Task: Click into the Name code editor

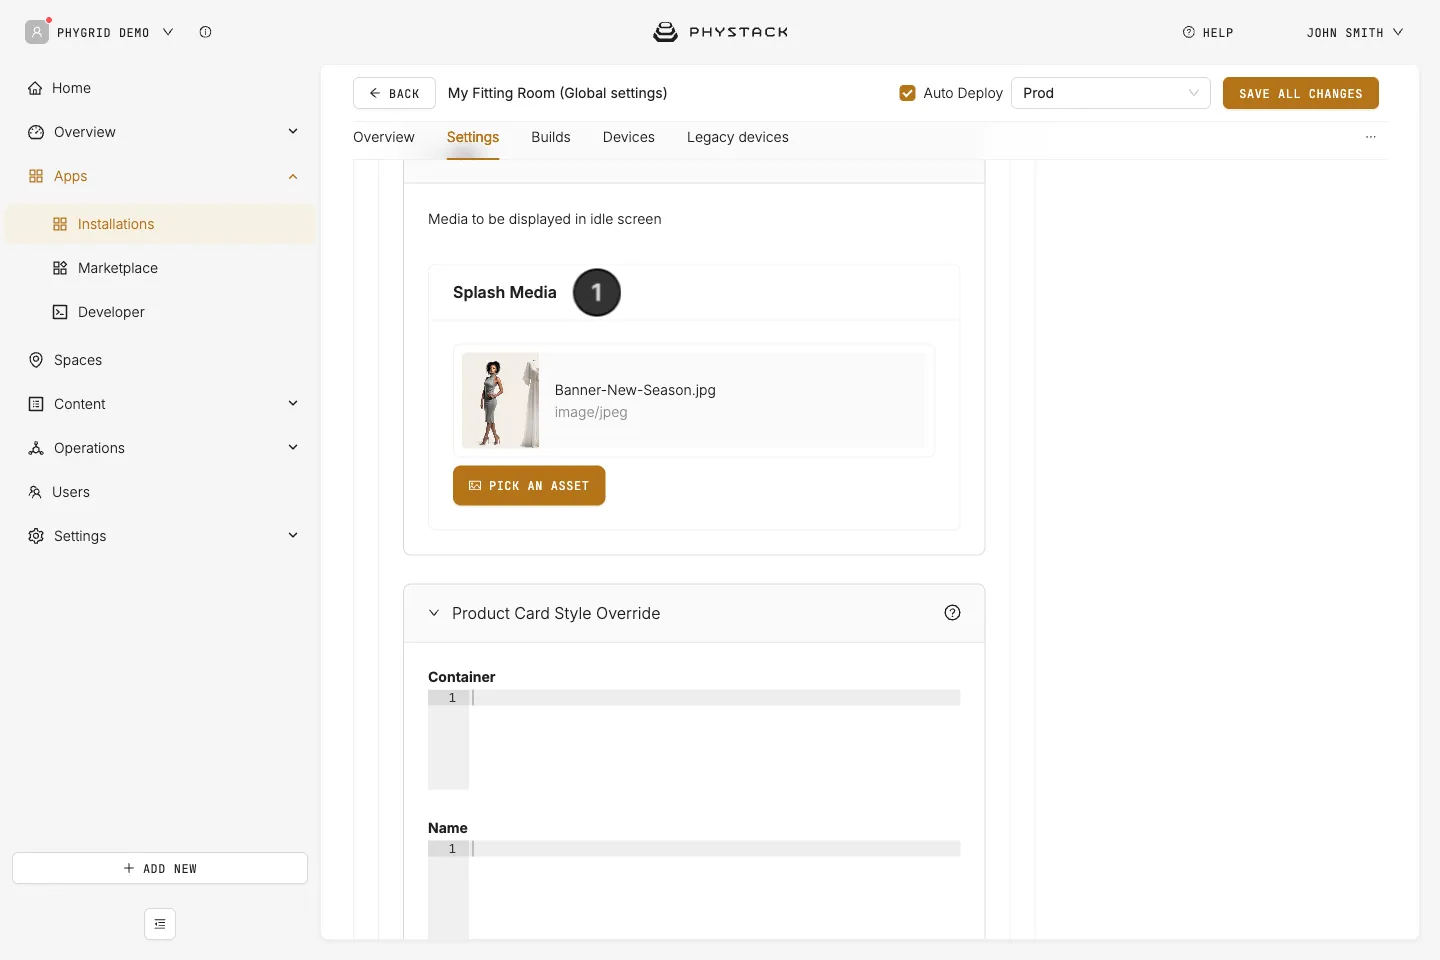Action: pos(694,889)
